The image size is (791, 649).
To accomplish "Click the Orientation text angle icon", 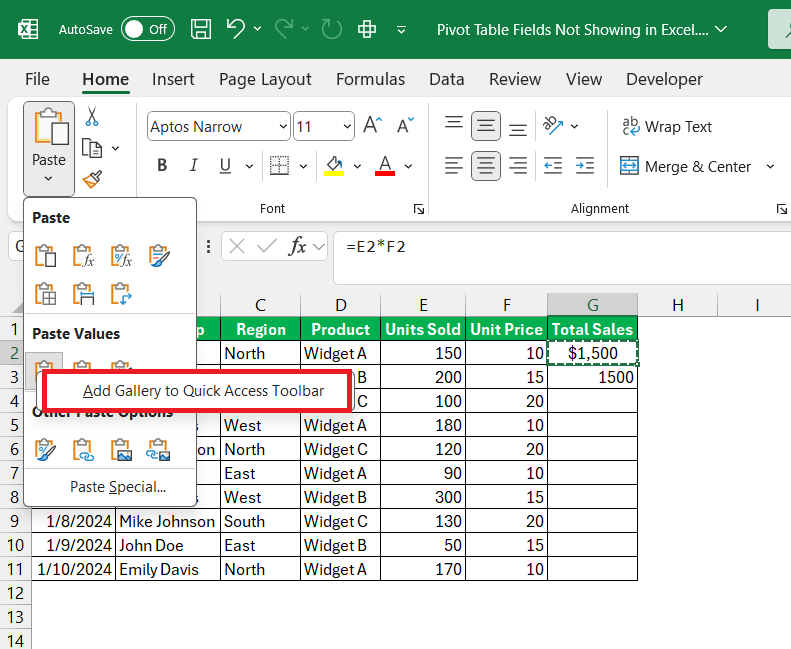I will tap(552, 125).
